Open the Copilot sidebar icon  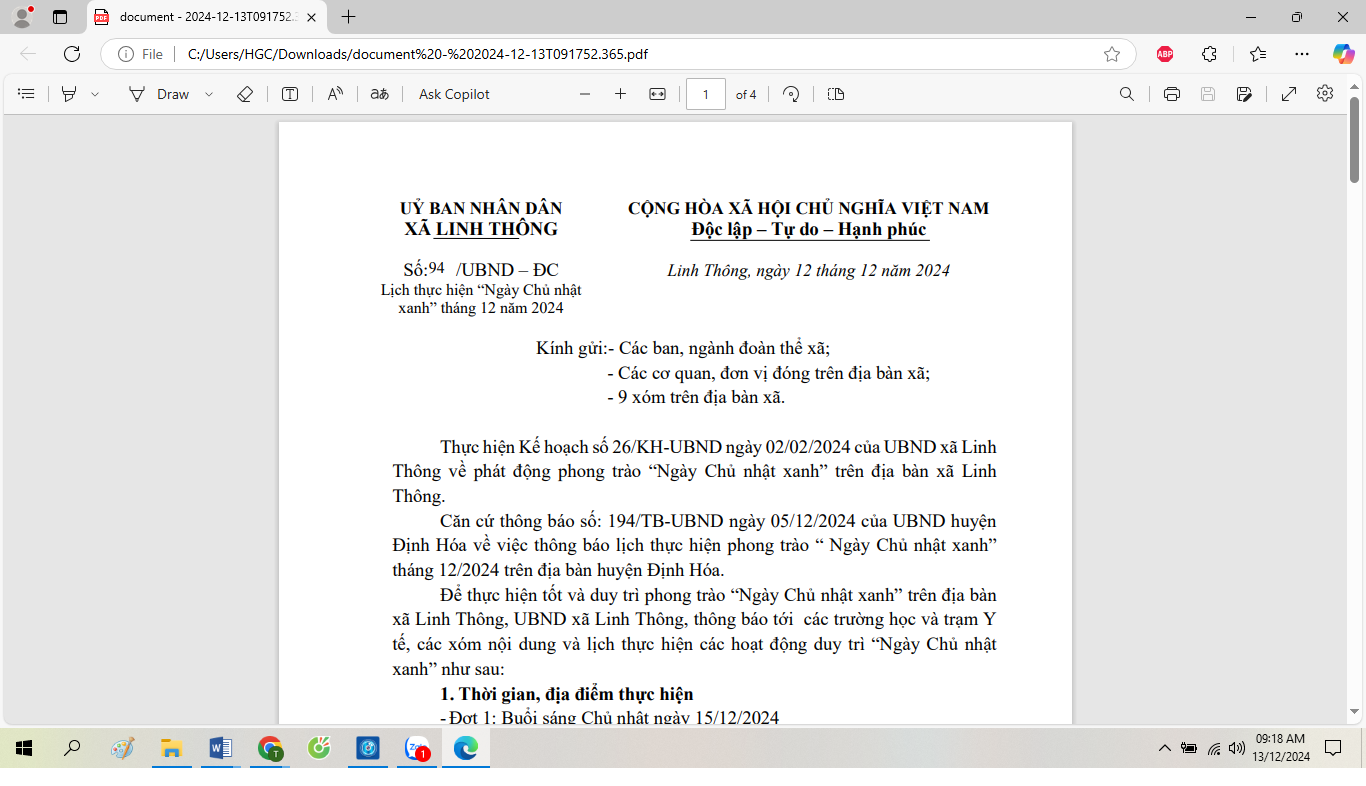click(1343, 54)
